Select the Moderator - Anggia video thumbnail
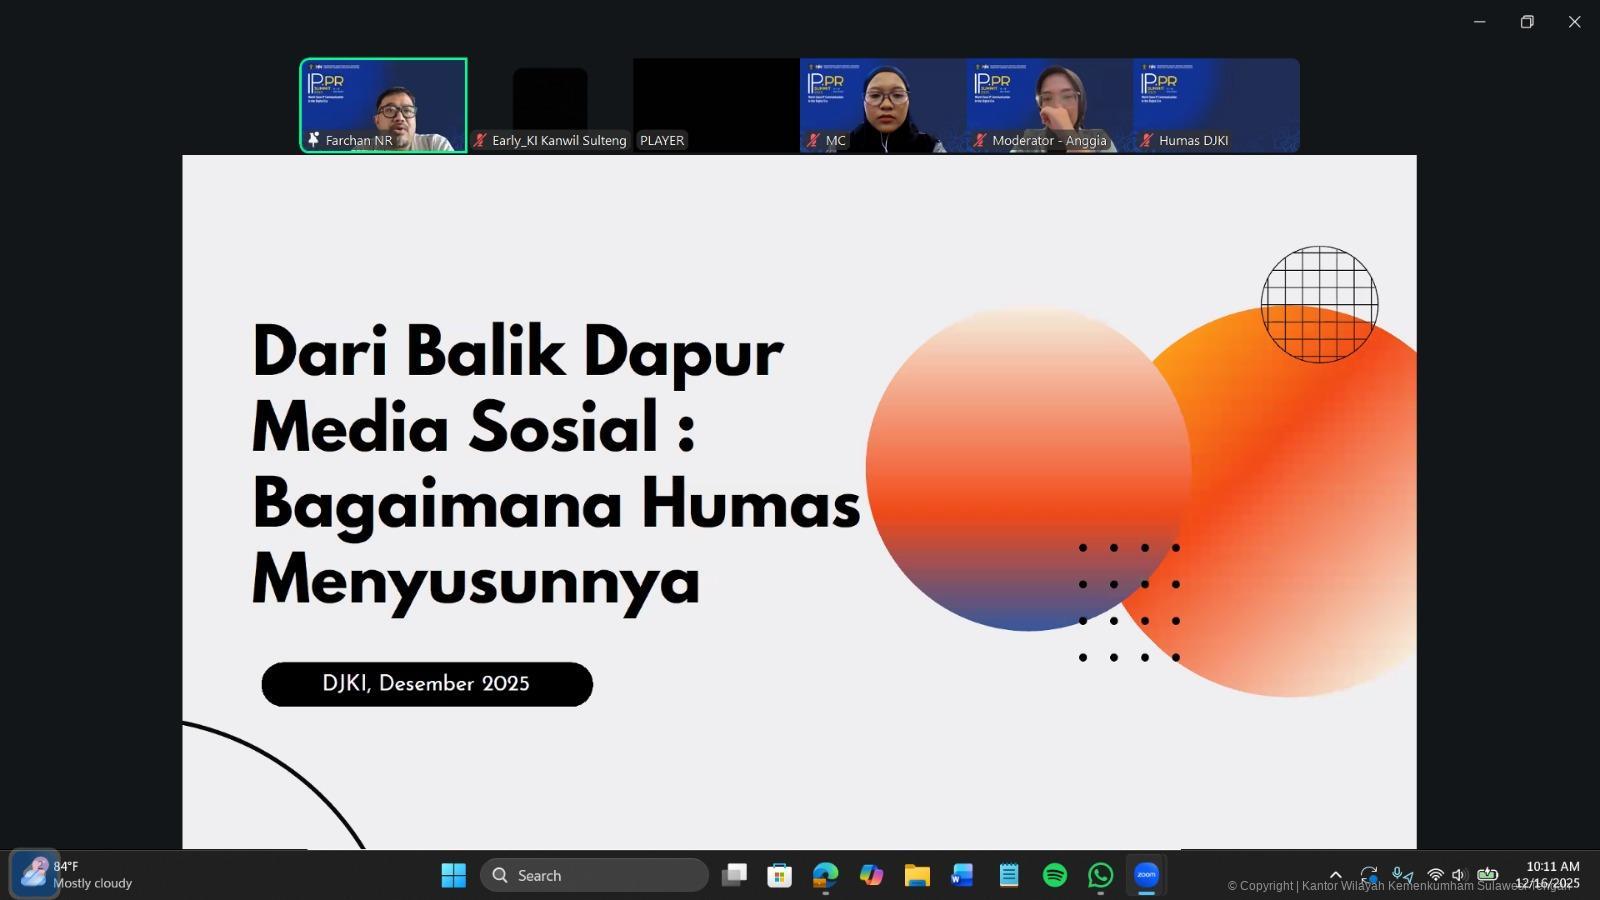The width and height of the screenshot is (1600, 900). pos(1049,105)
